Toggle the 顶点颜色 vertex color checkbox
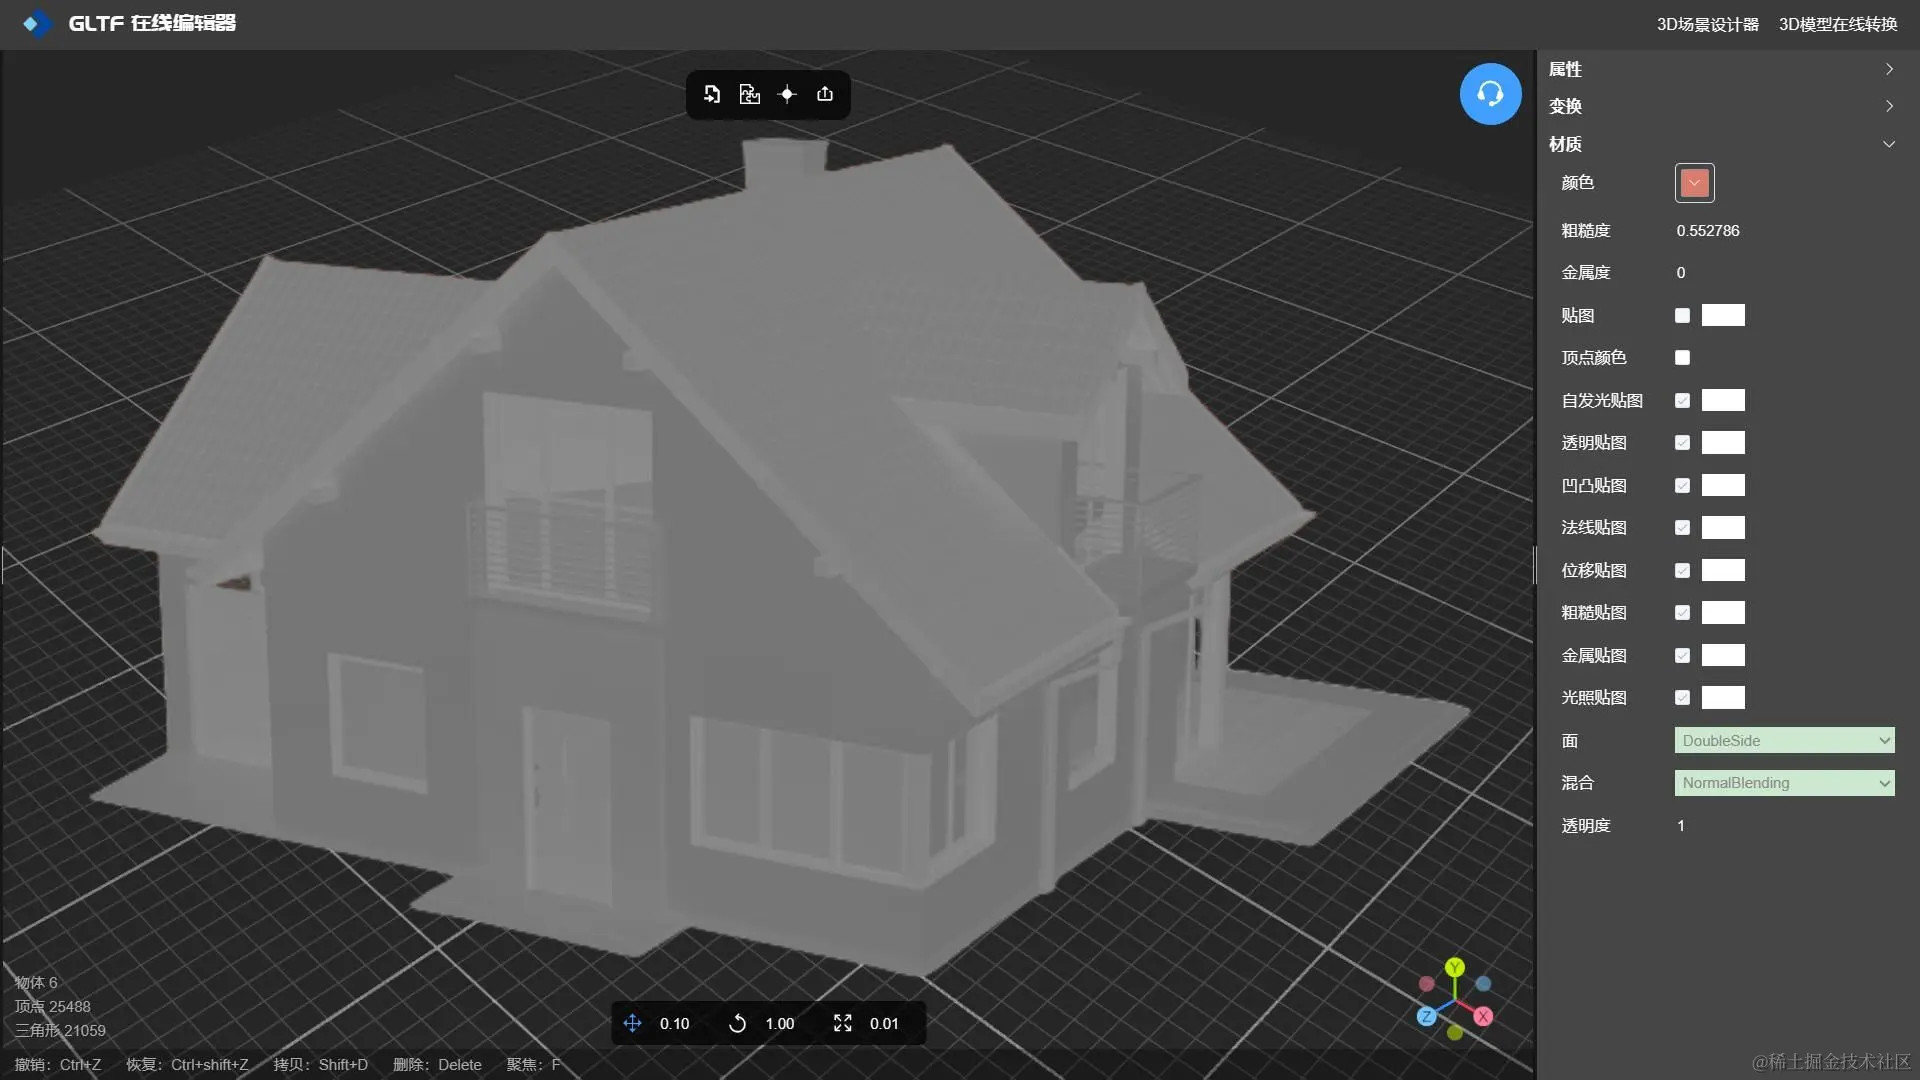 1682,358
